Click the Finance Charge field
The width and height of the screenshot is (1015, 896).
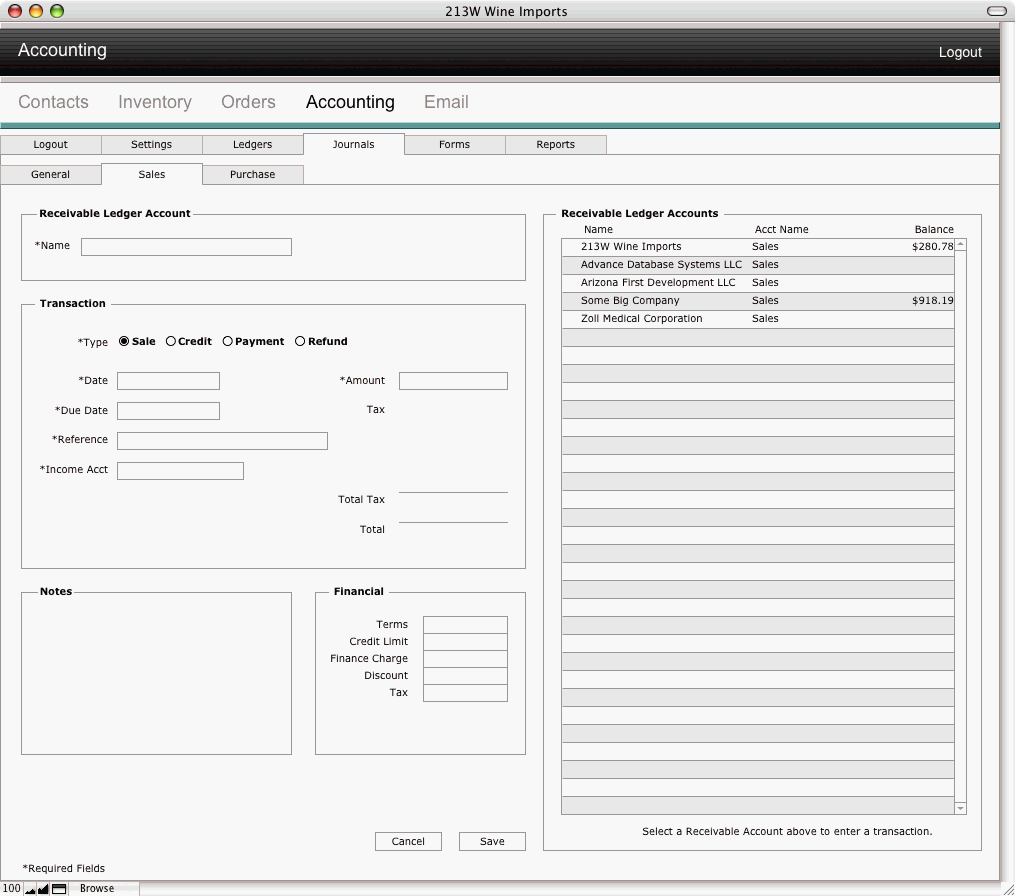click(465, 658)
